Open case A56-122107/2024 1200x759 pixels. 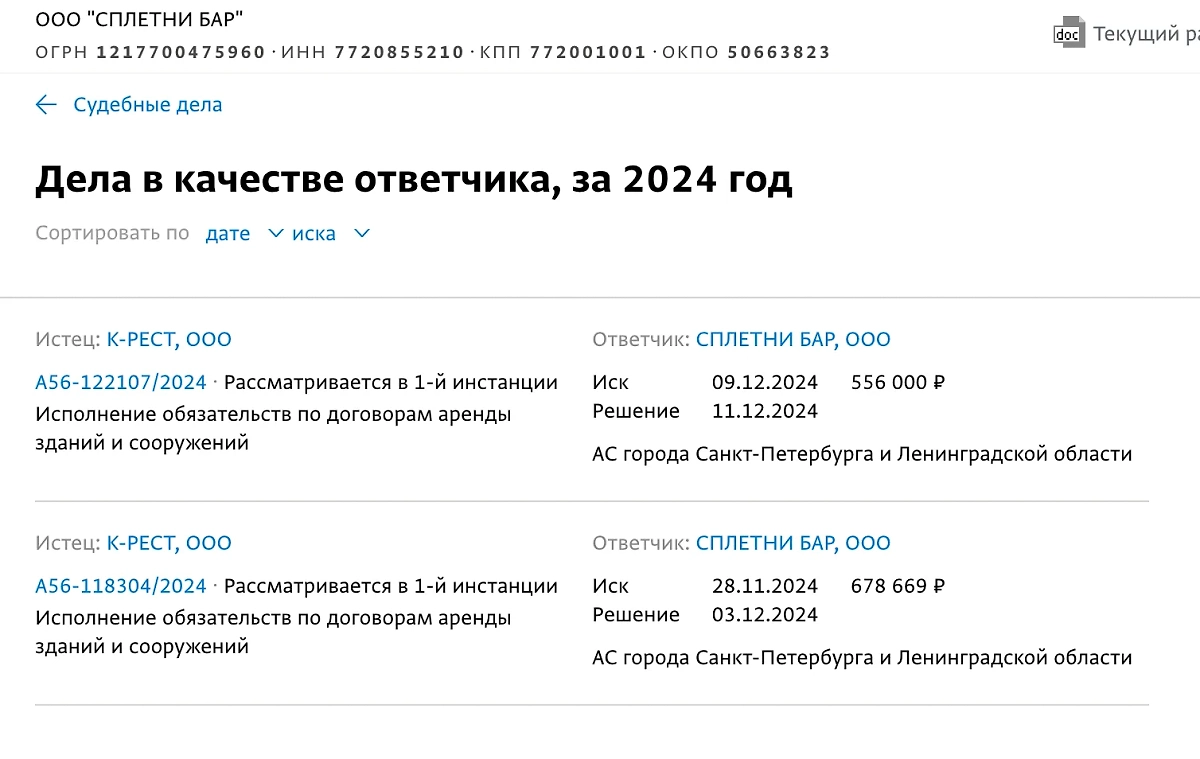[x=120, y=382]
